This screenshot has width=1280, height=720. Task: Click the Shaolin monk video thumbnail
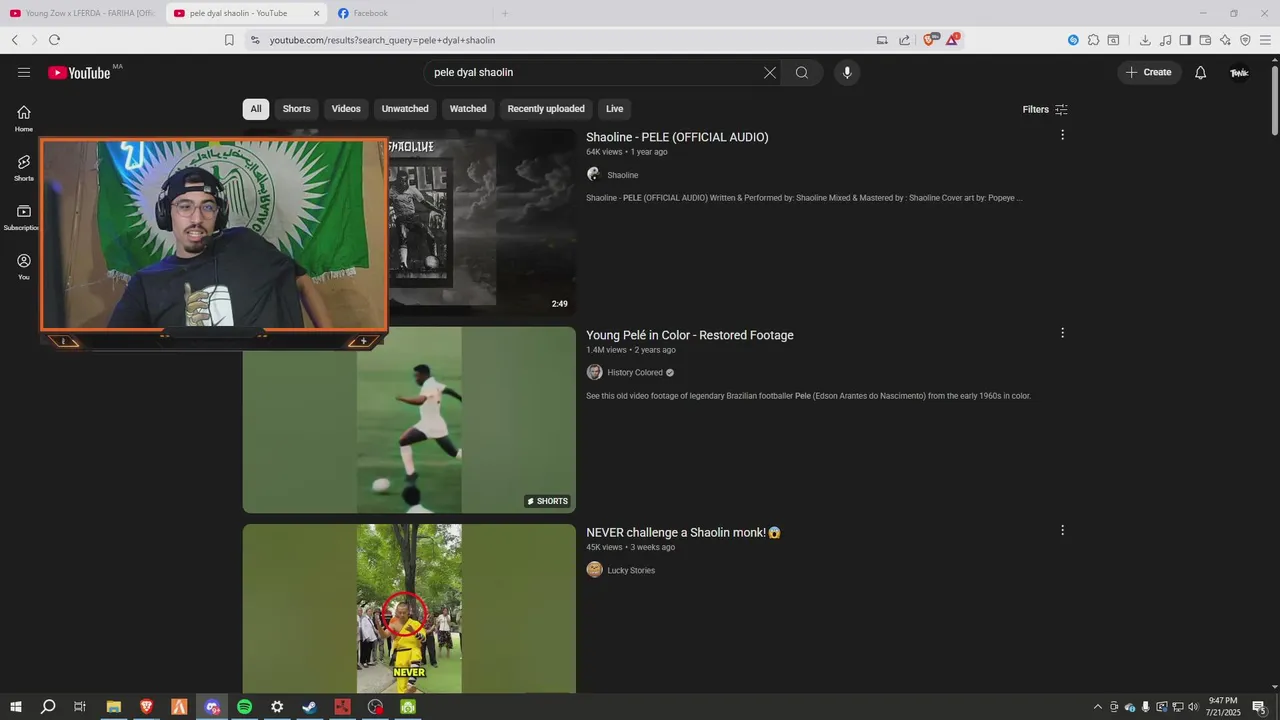tap(409, 608)
